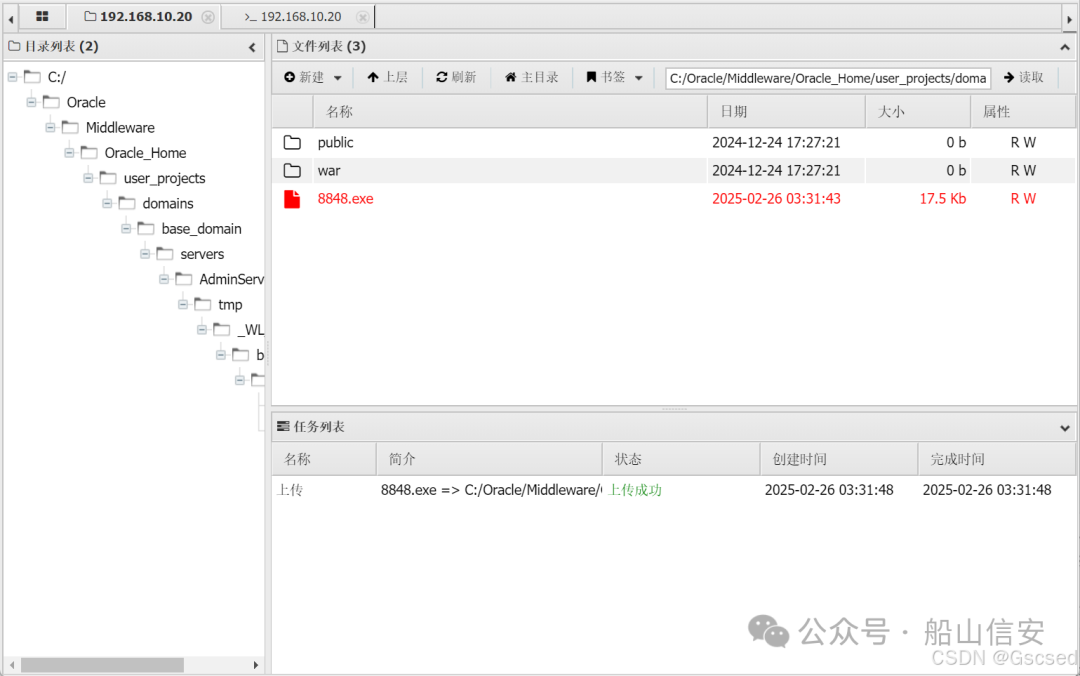Click the path input field

pyautogui.click(x=828, y=78)
